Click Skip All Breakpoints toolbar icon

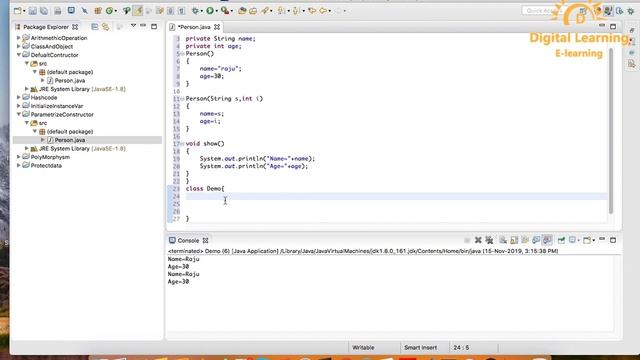coord(84,11)
